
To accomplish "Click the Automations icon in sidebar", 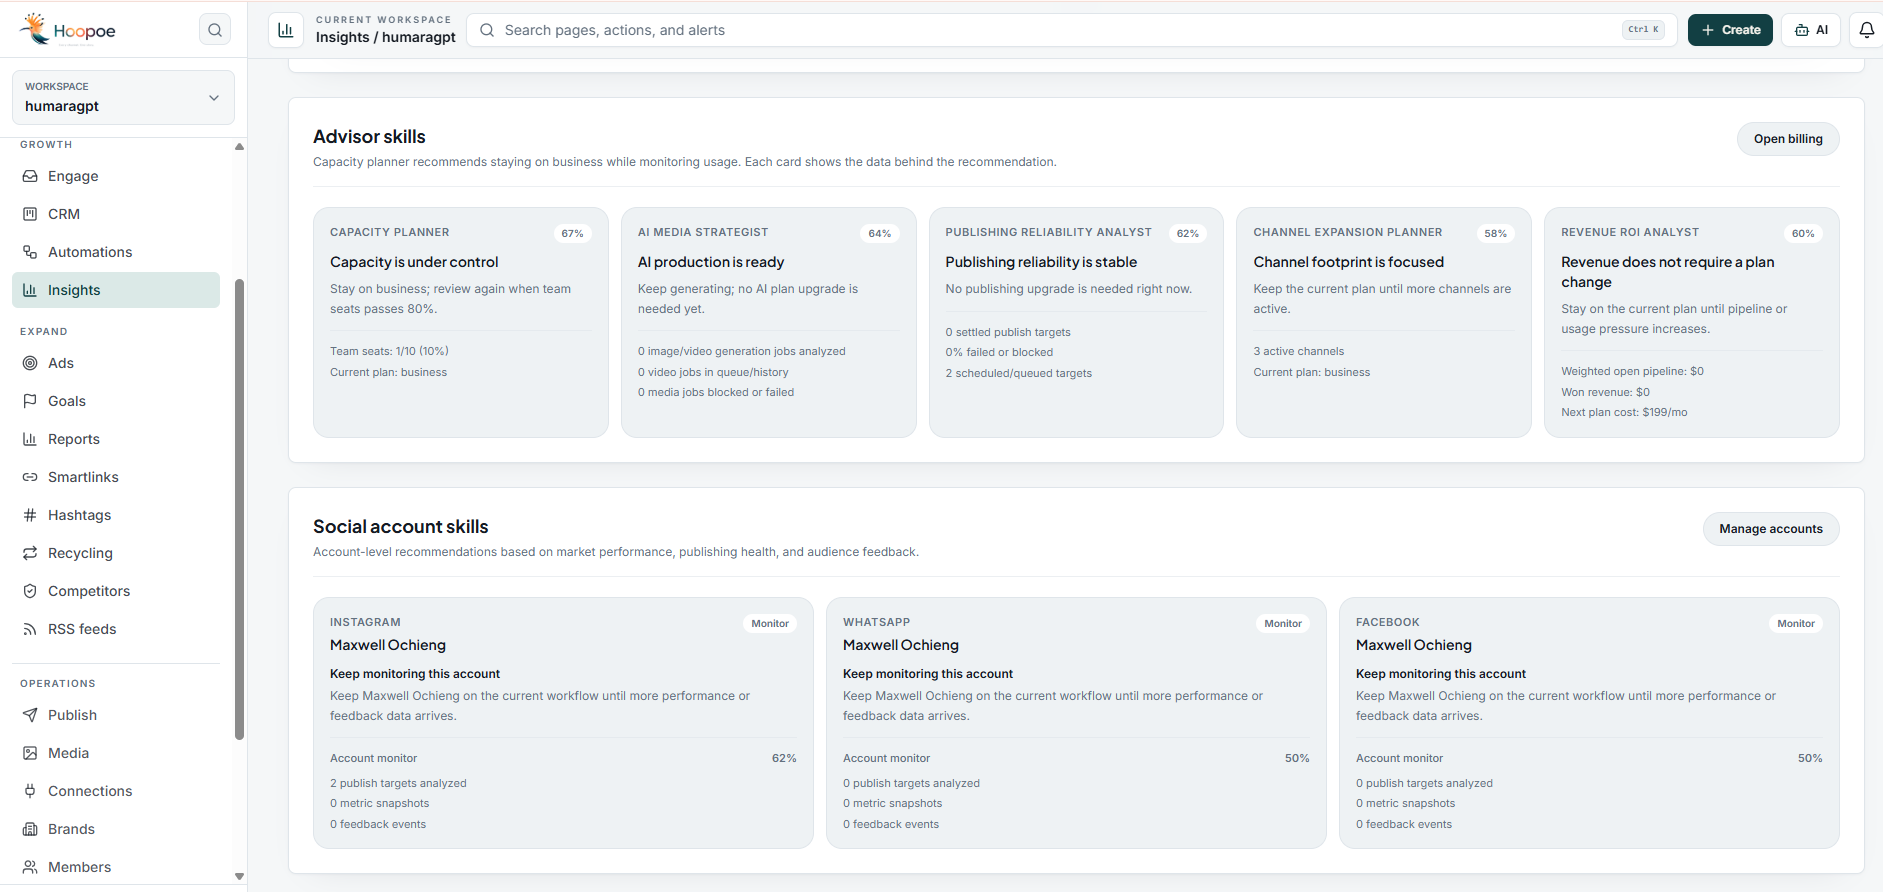I will point(30,252).
